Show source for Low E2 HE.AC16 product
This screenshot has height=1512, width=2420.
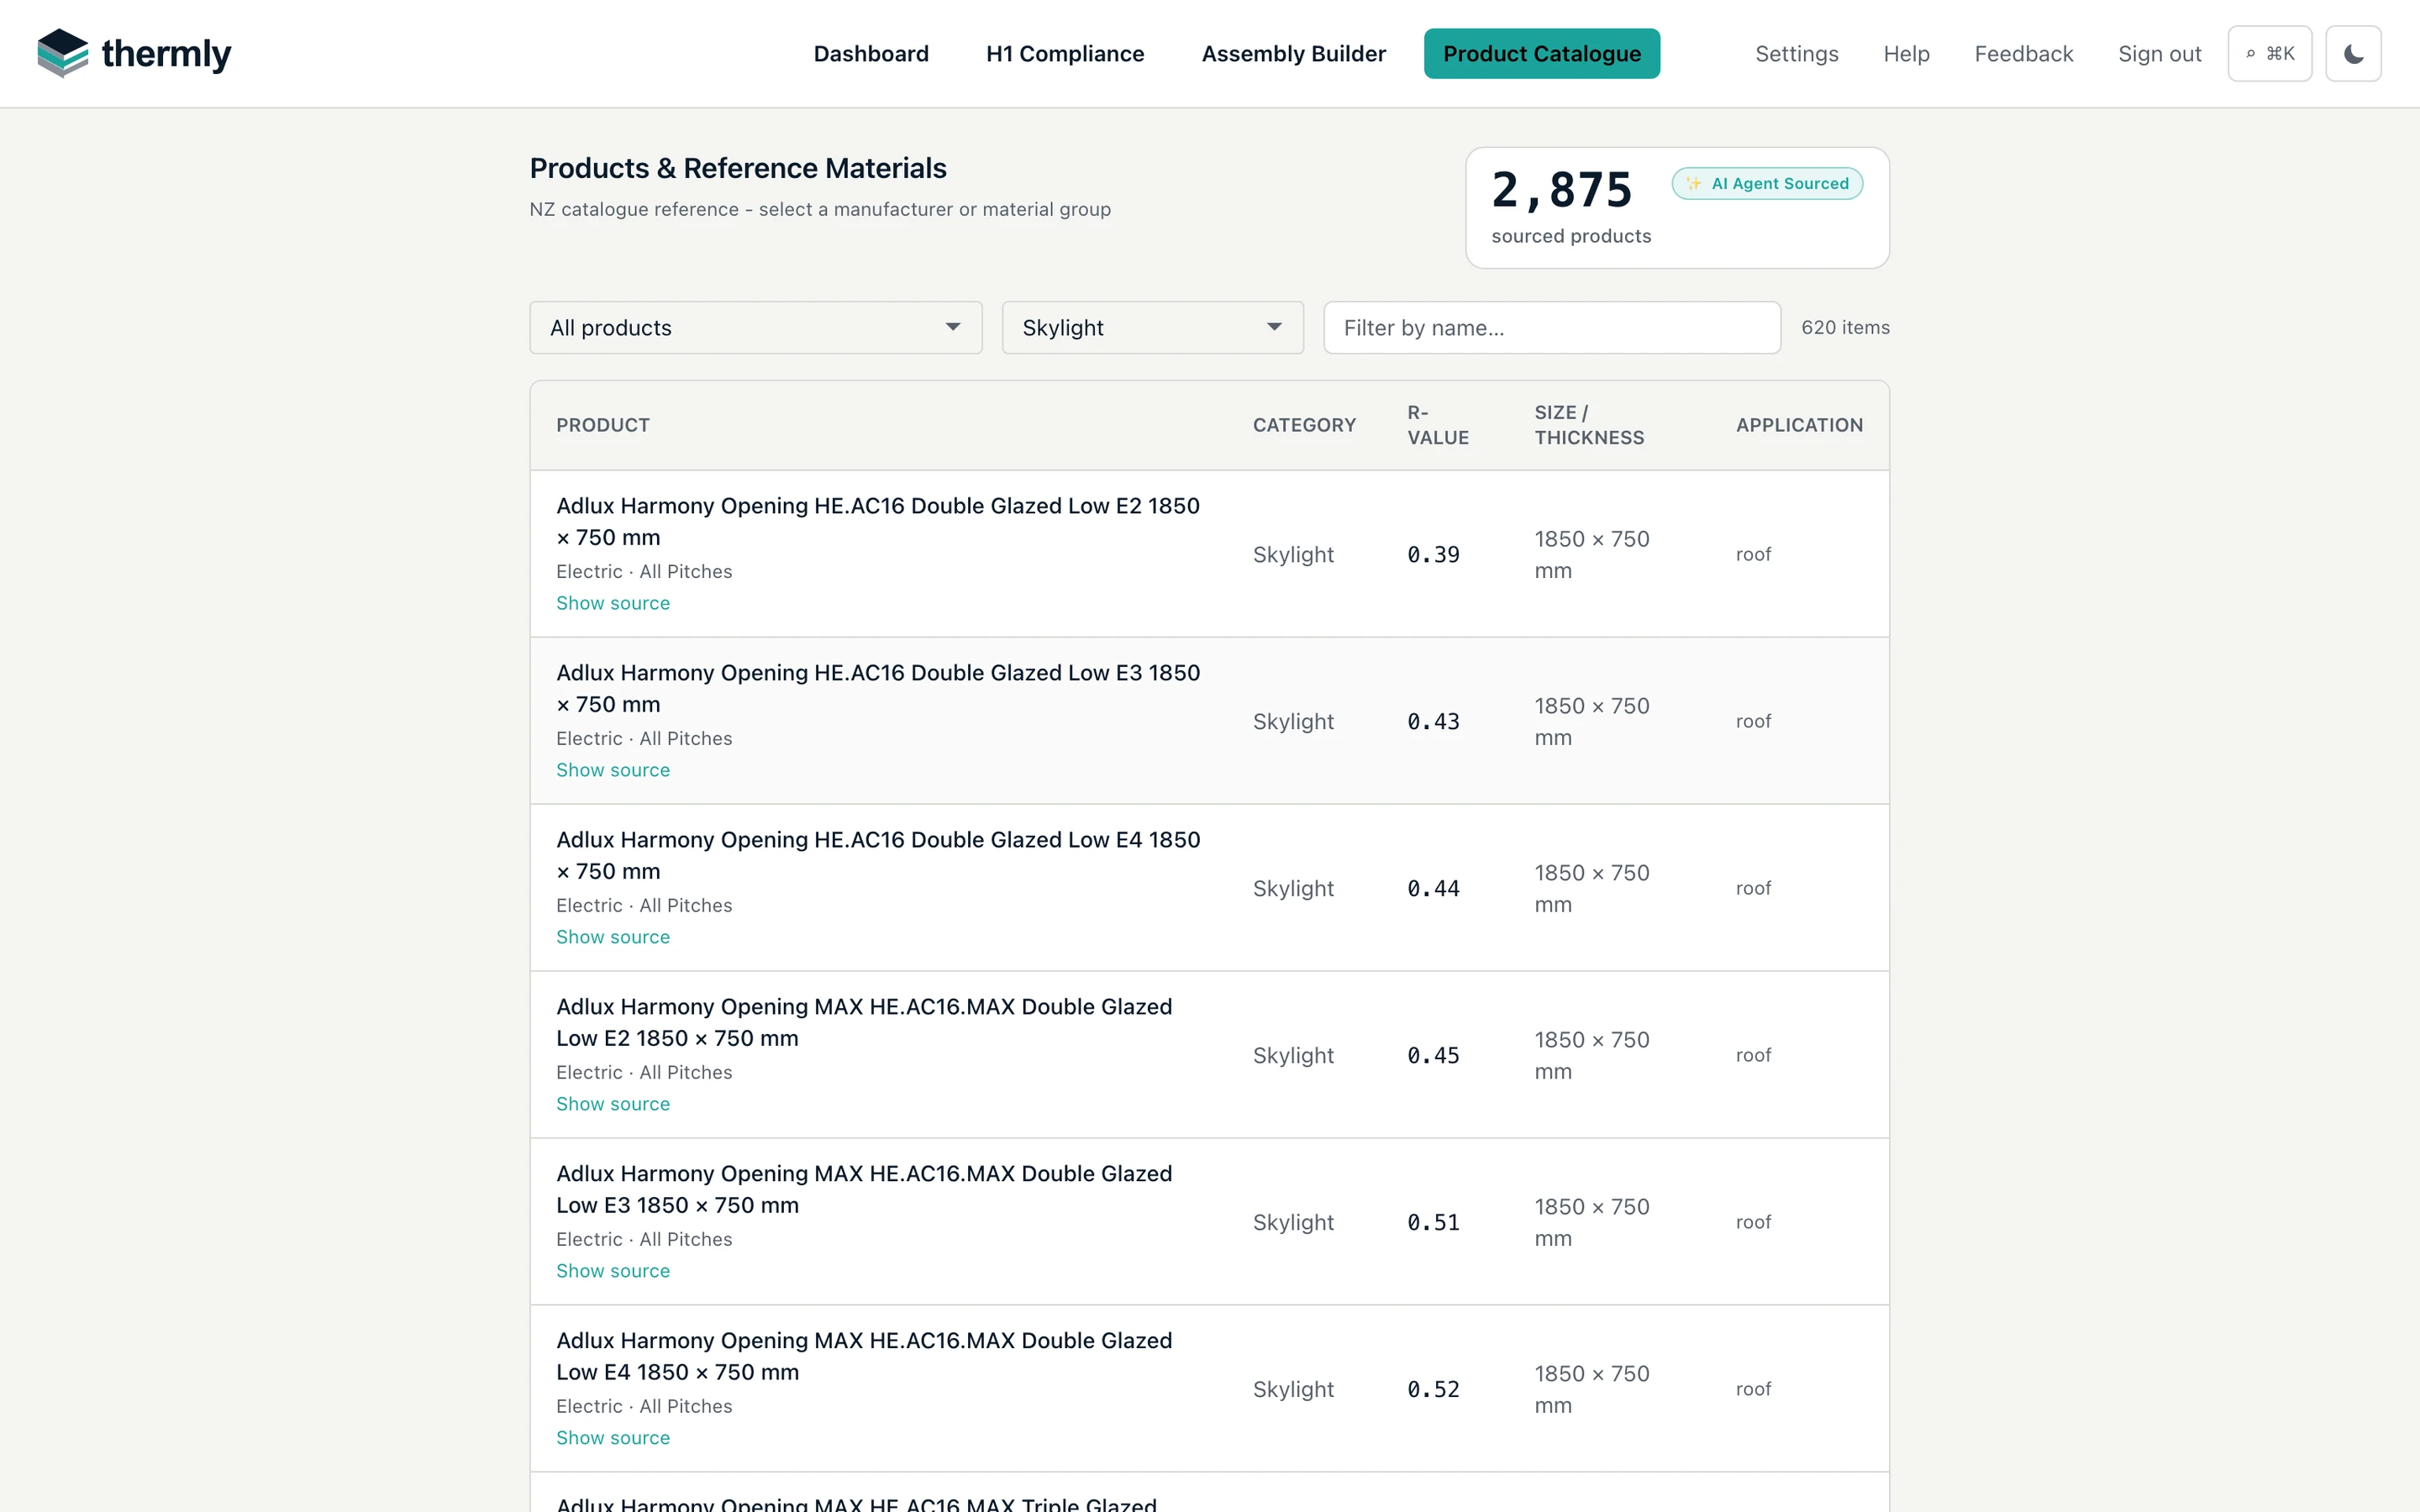tap(613, 603)
